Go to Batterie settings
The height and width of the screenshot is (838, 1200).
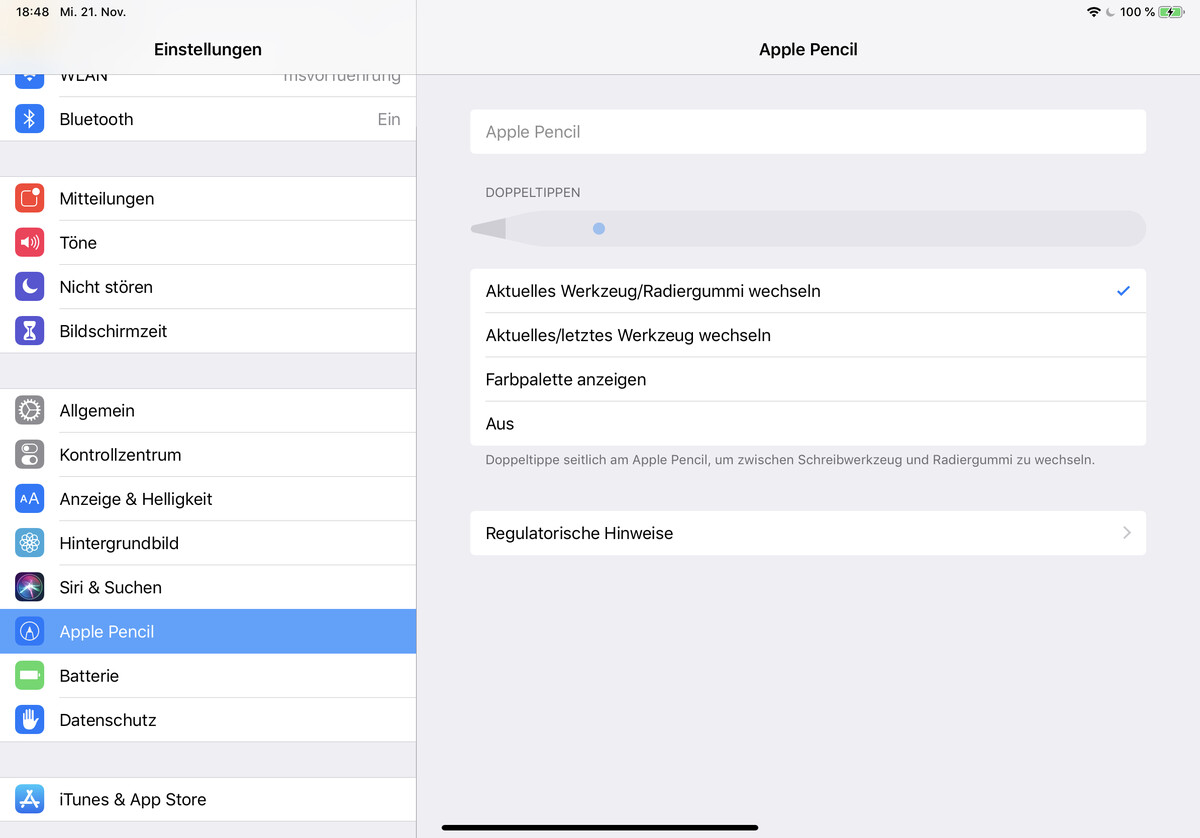tap(89, 676)
